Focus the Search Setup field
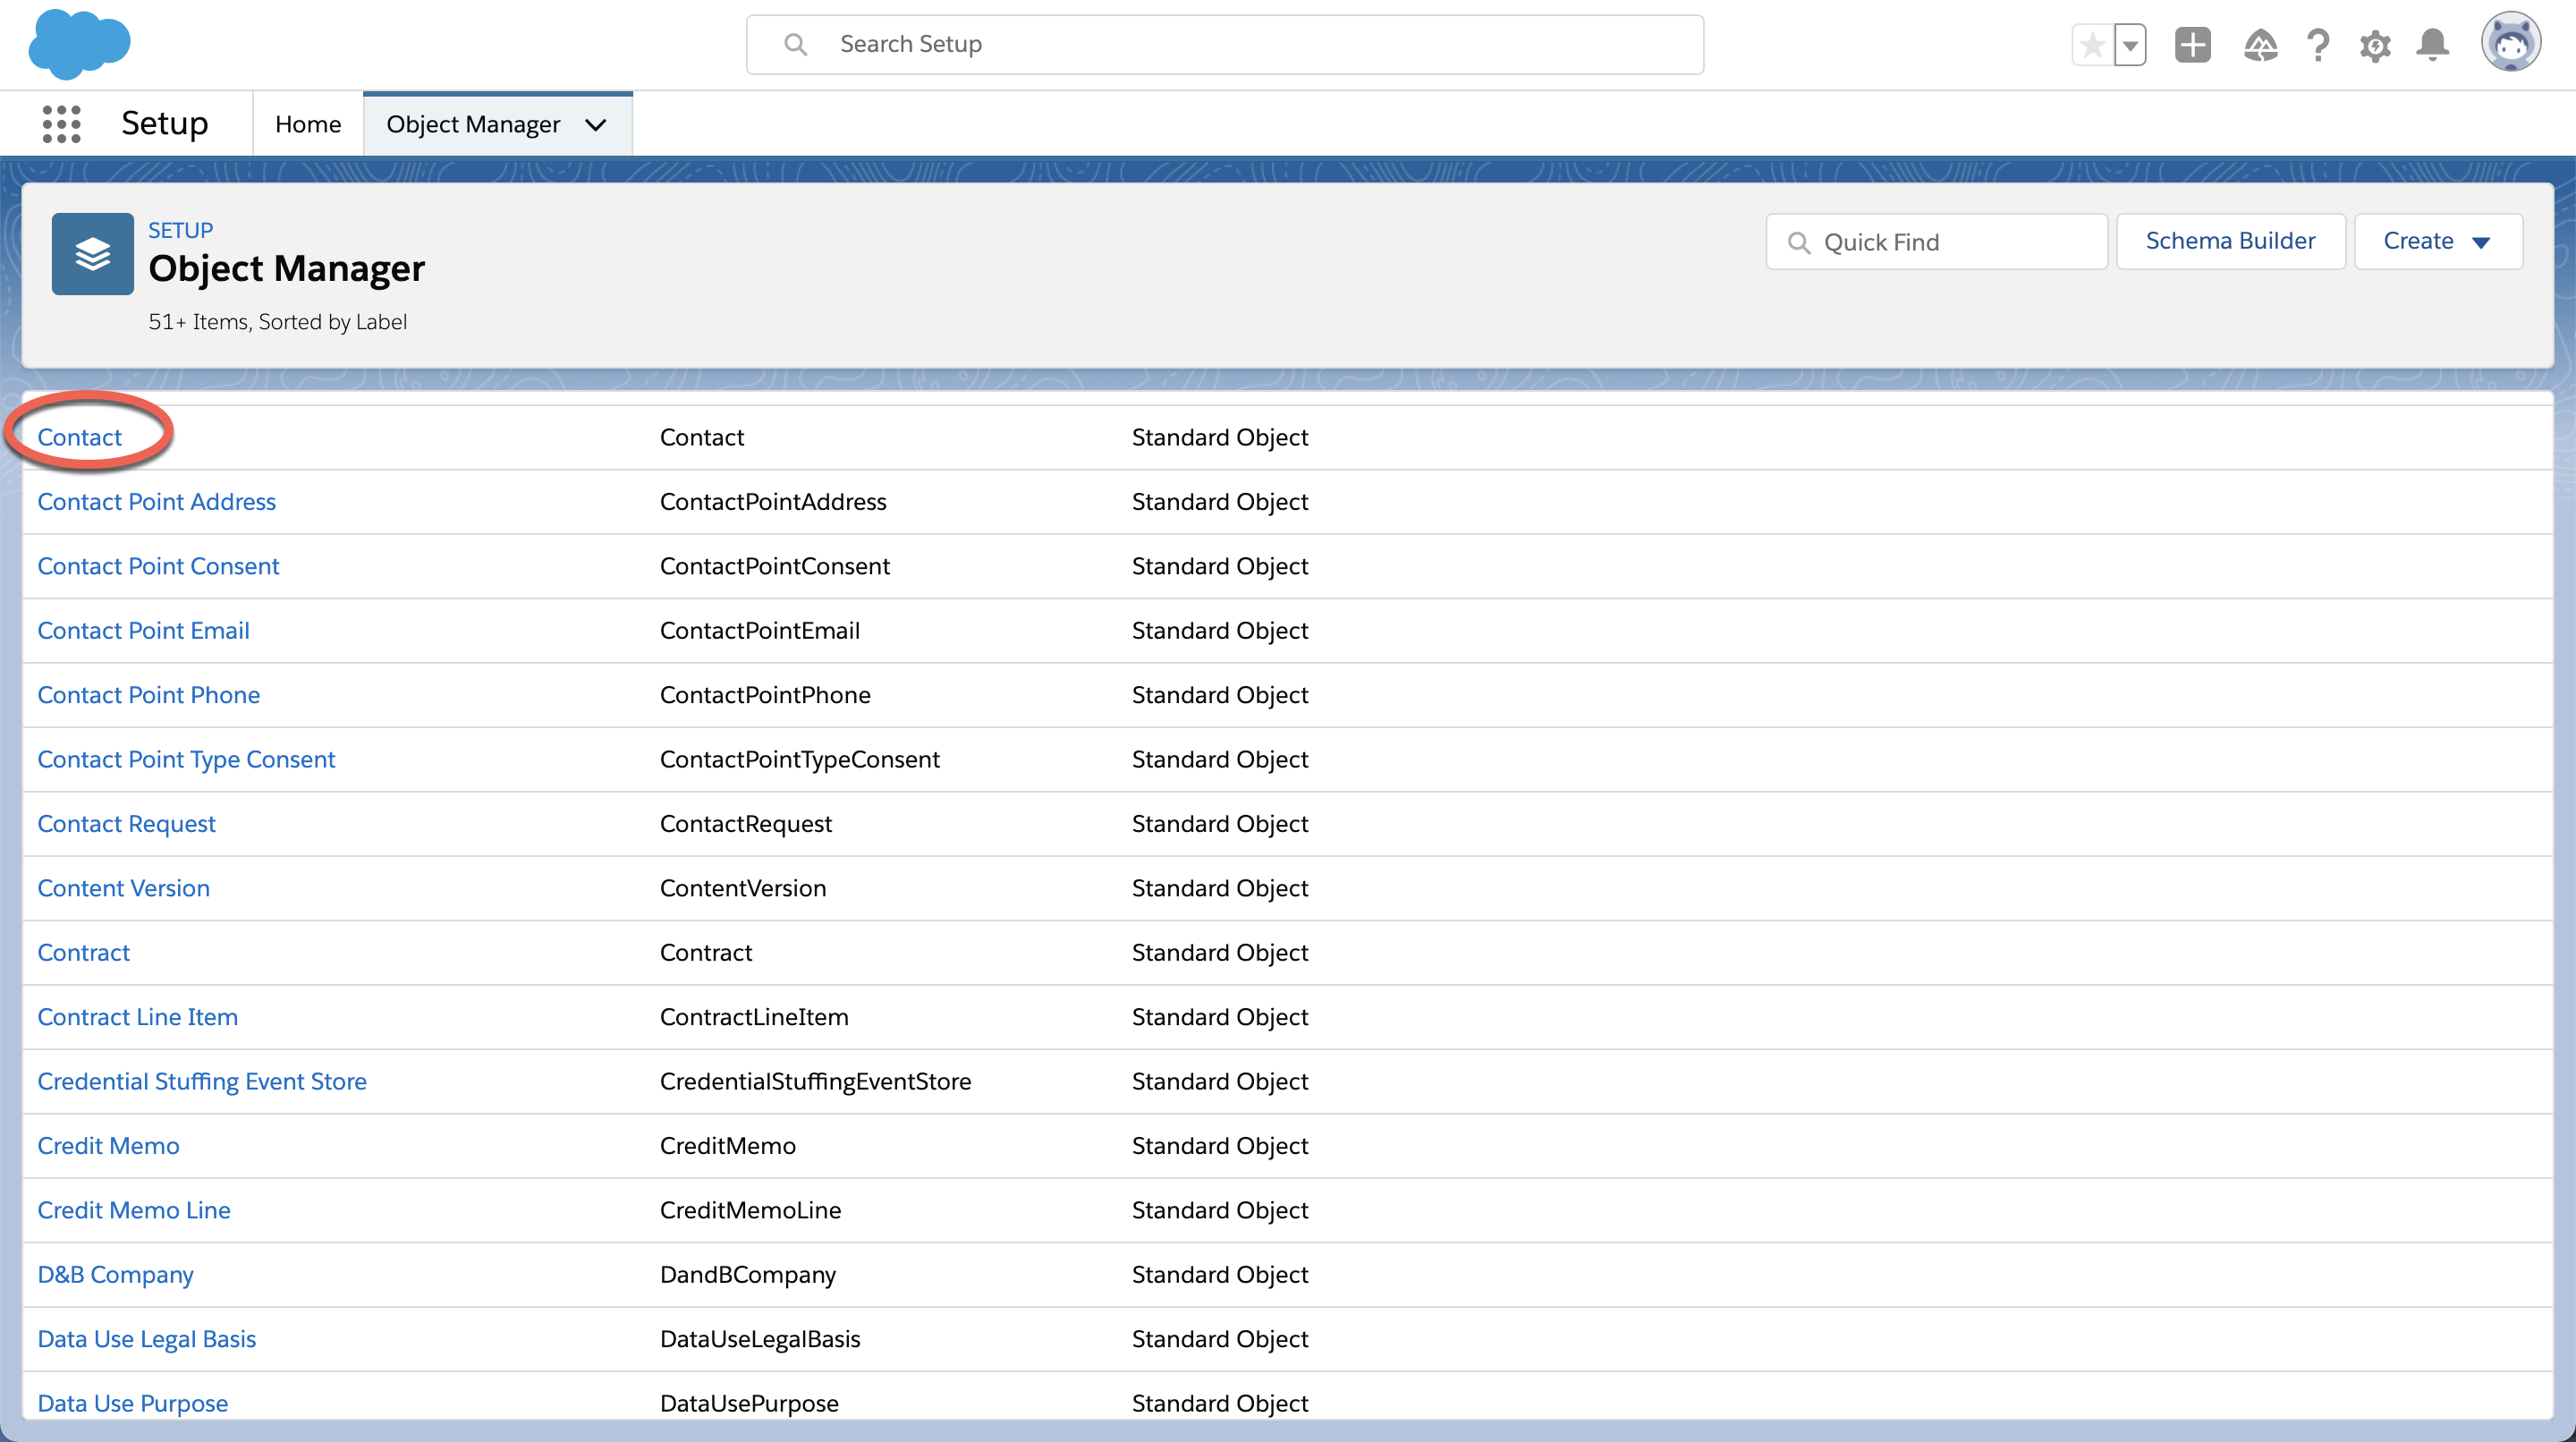Viewport: 2576px width, 1442px height. click(x=1225, y=44)
